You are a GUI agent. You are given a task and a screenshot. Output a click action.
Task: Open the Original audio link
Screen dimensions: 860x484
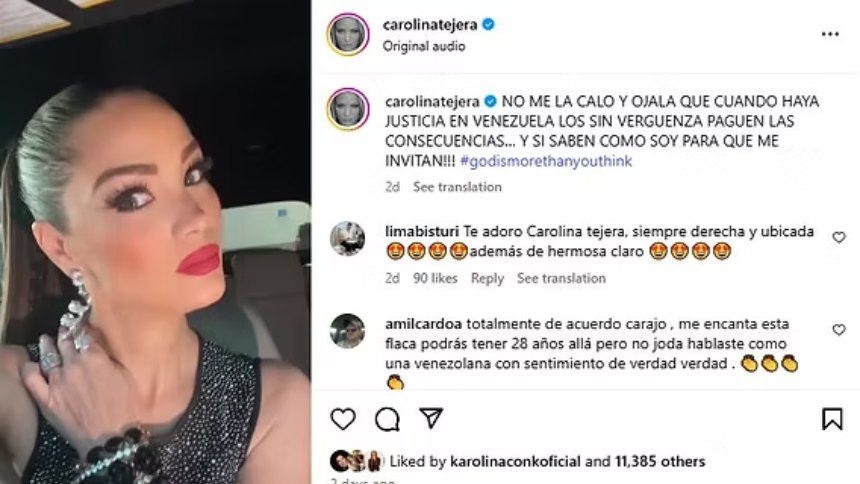(424, 46)
